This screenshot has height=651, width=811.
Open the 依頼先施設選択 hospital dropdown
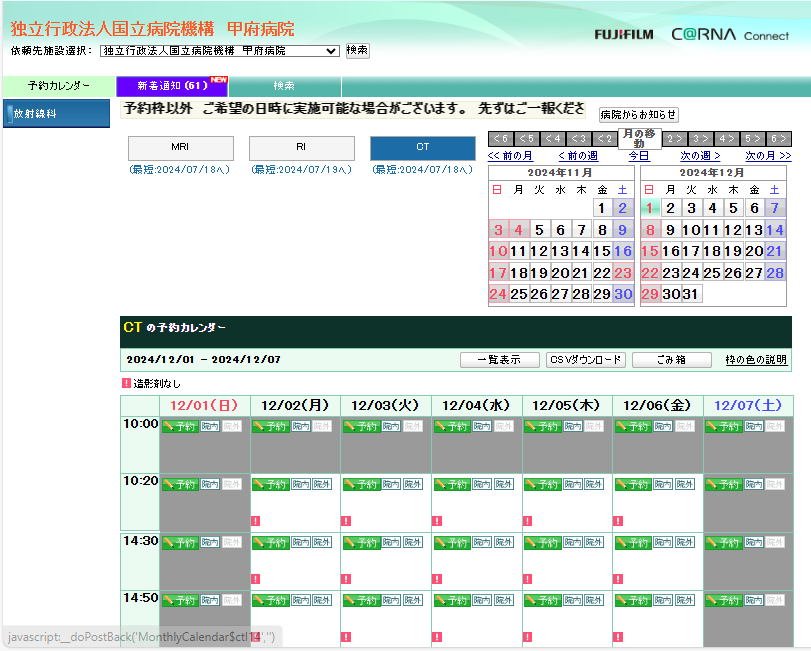coord(220,51)
